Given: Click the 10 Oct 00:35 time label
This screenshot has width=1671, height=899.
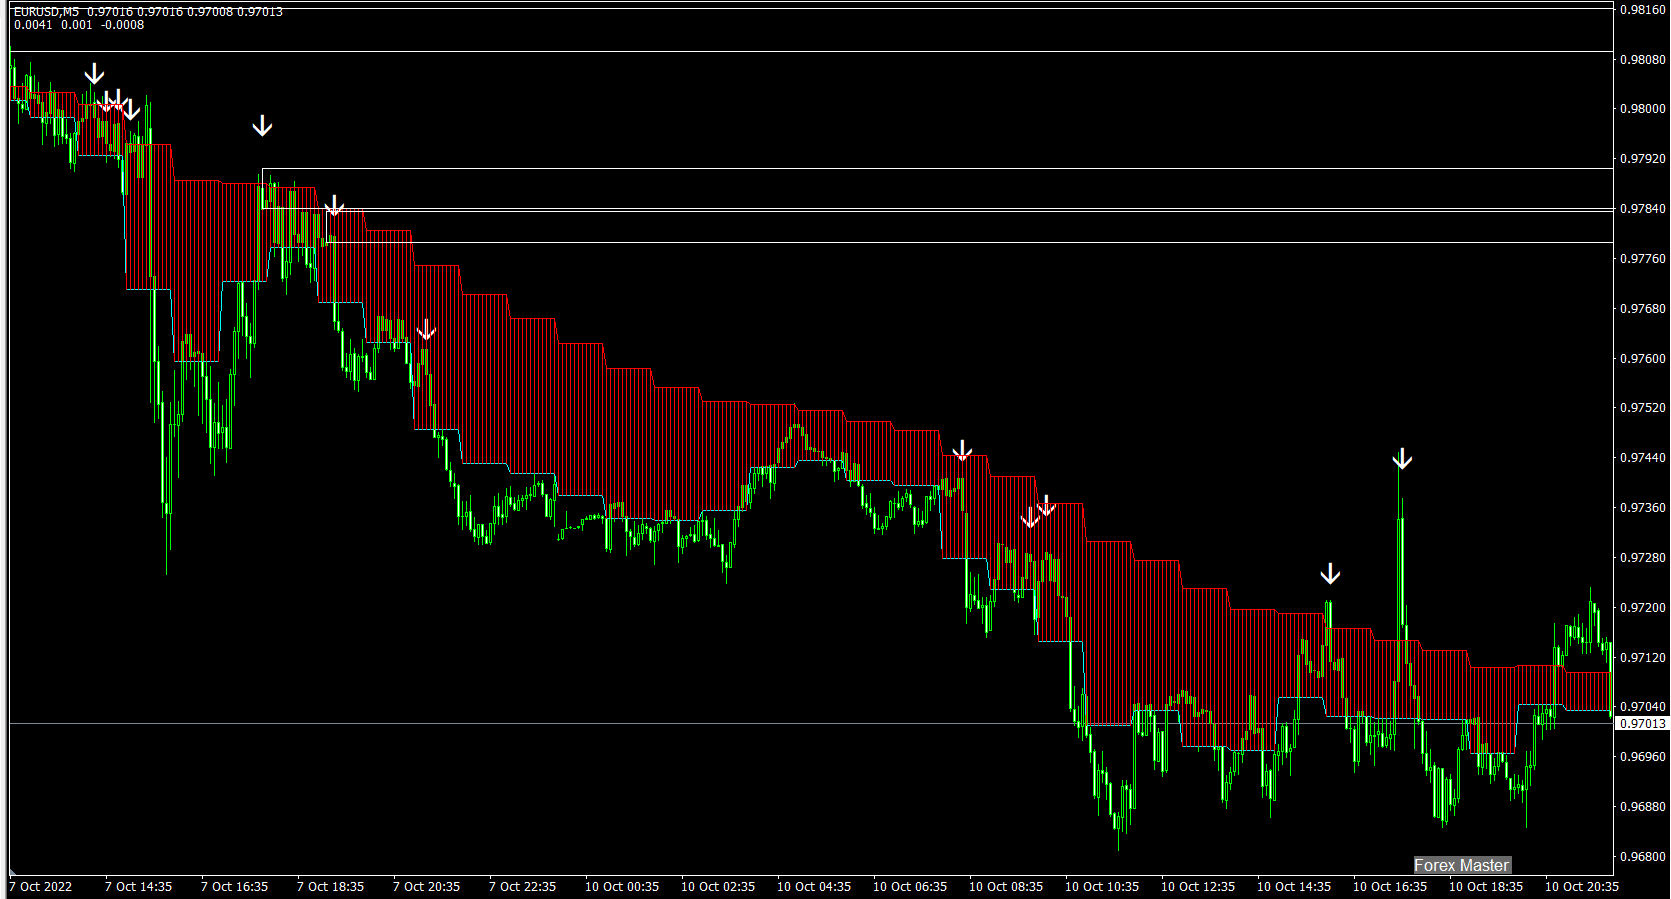Looking at the screenshot, I should [x=622, y=886].
